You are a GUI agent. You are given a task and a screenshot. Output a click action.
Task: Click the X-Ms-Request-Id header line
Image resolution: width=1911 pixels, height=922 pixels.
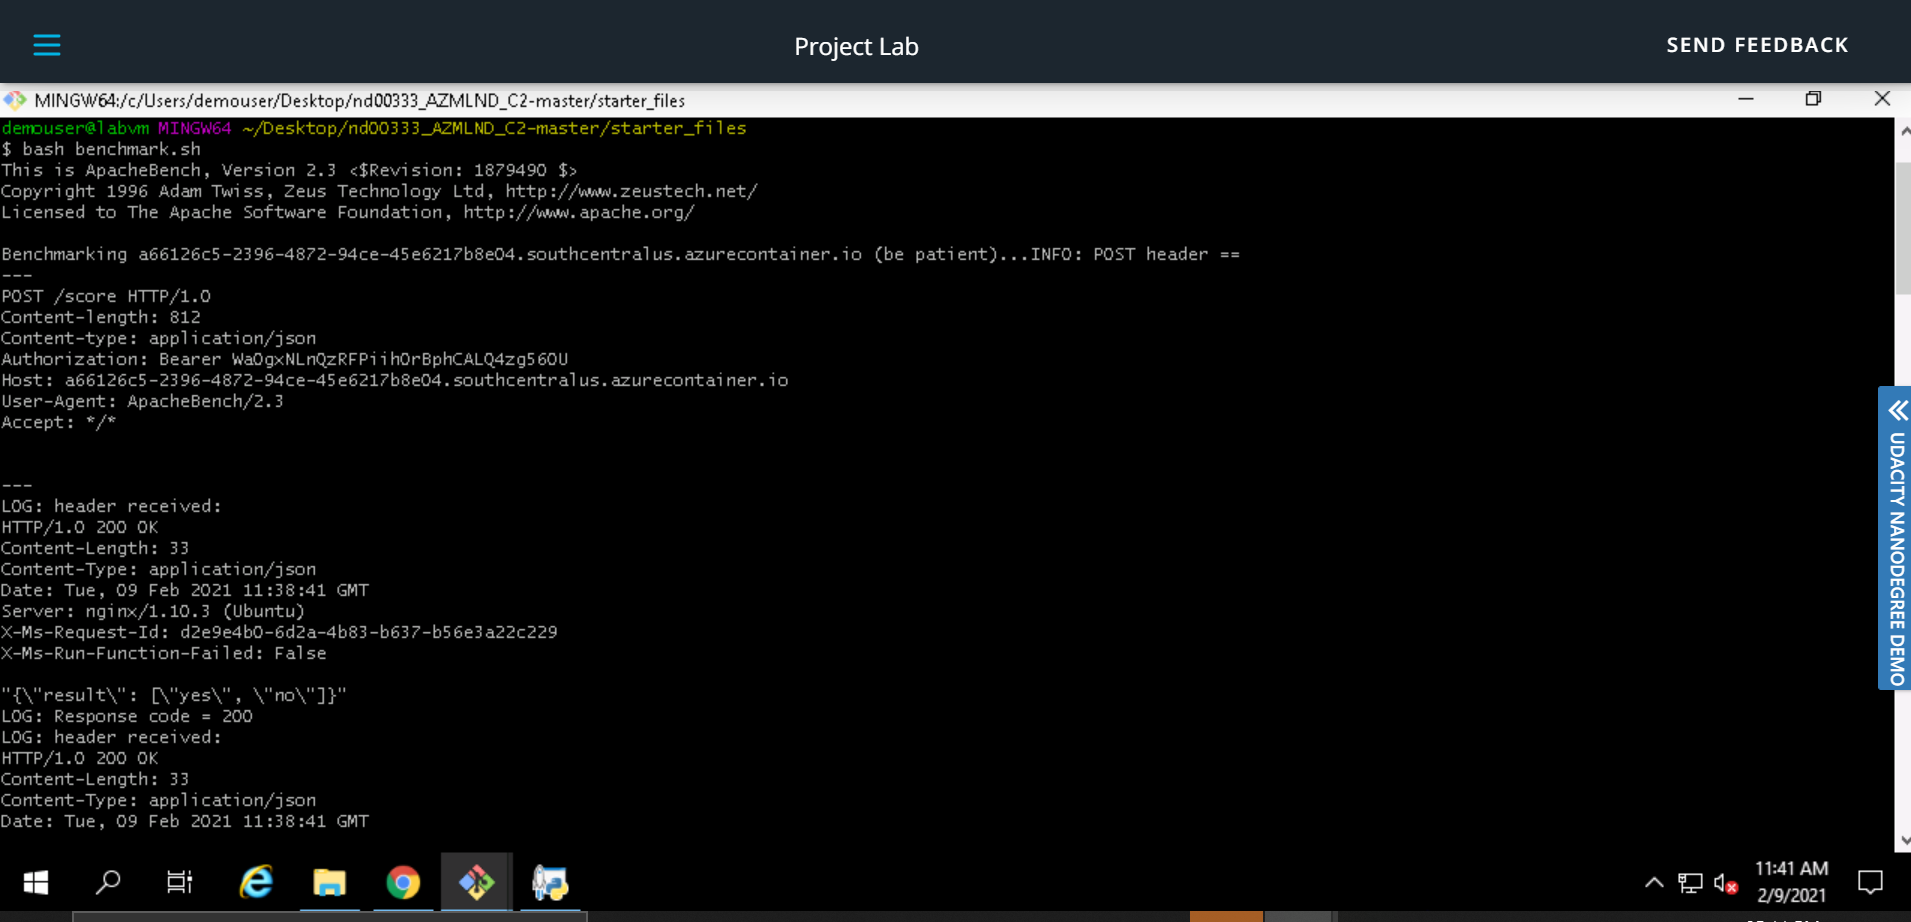point(279,632)
